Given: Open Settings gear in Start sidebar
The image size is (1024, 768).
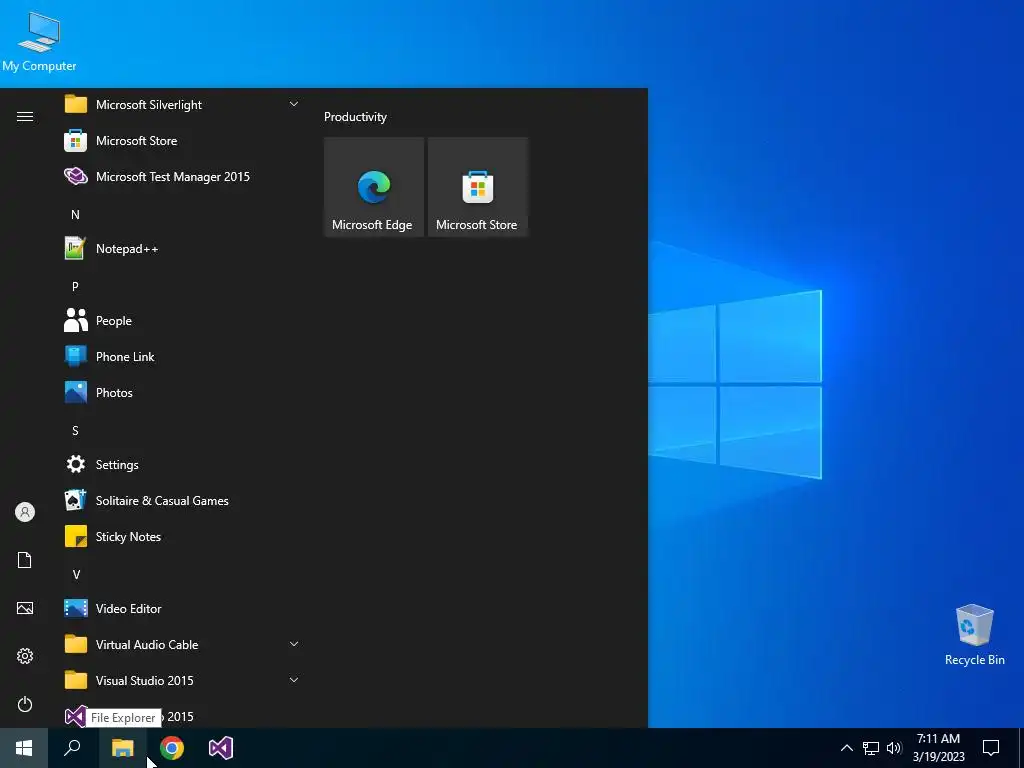Looking at the screenshot, I should point(25,656).
